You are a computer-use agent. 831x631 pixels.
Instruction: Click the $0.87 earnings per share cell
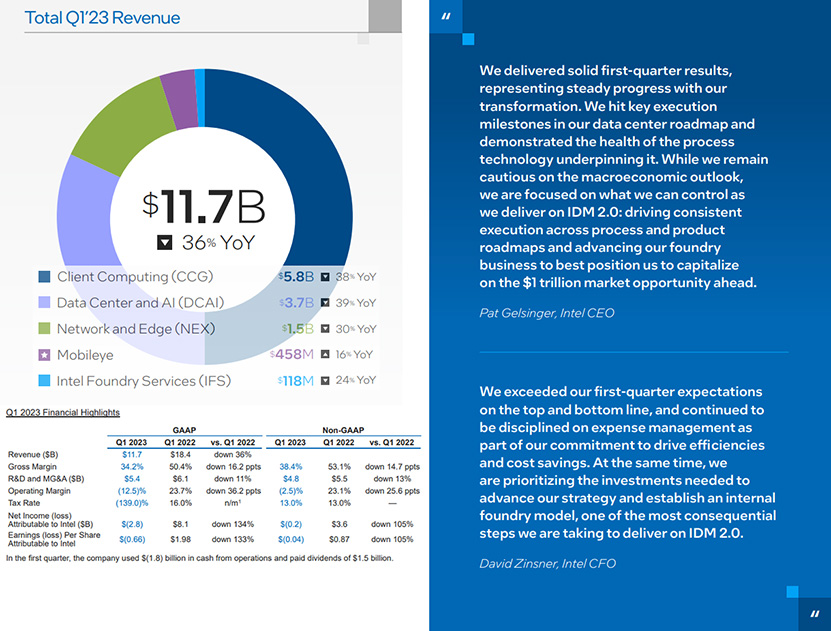coord(339,540)
